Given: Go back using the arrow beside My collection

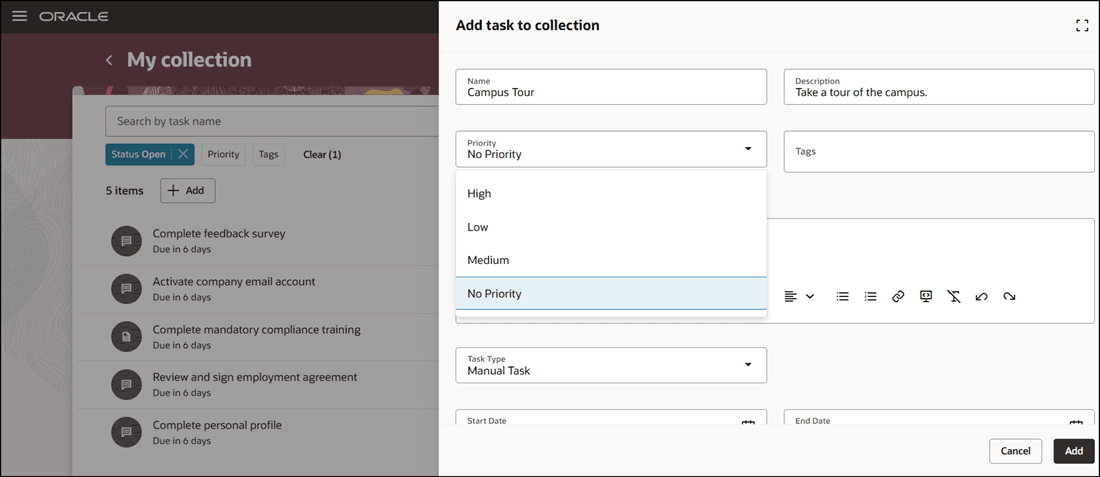Looking at the screenshot, I should (x=109, y=60).
